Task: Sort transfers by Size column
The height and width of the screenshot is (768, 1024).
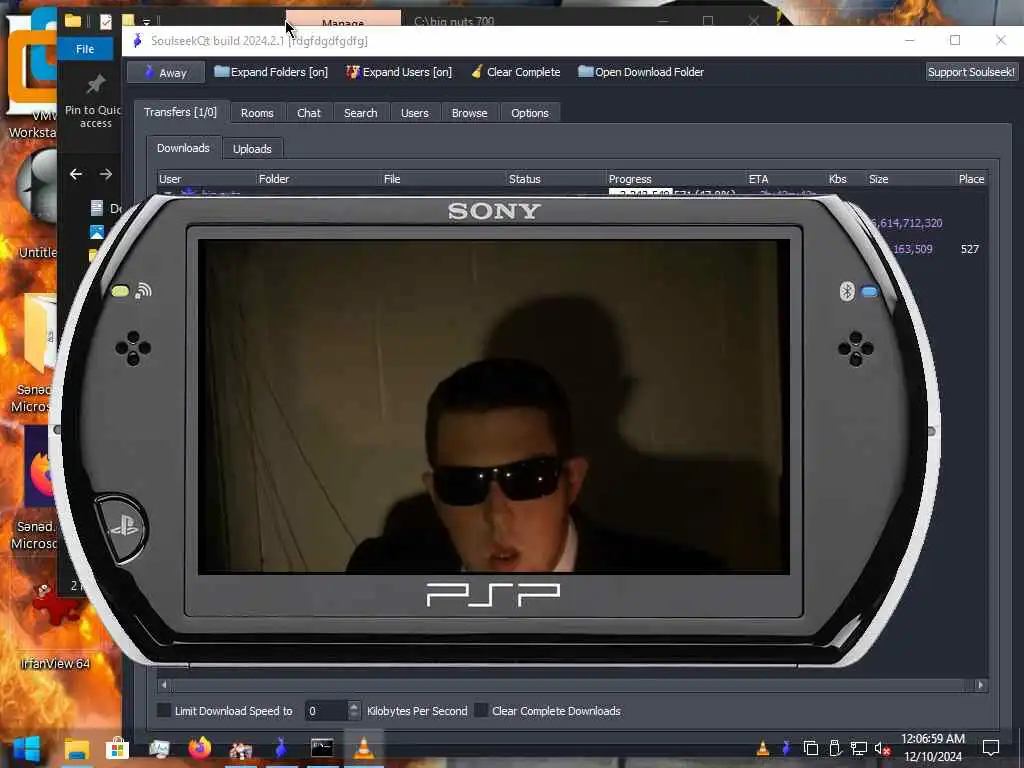Action: coord(912,179)
